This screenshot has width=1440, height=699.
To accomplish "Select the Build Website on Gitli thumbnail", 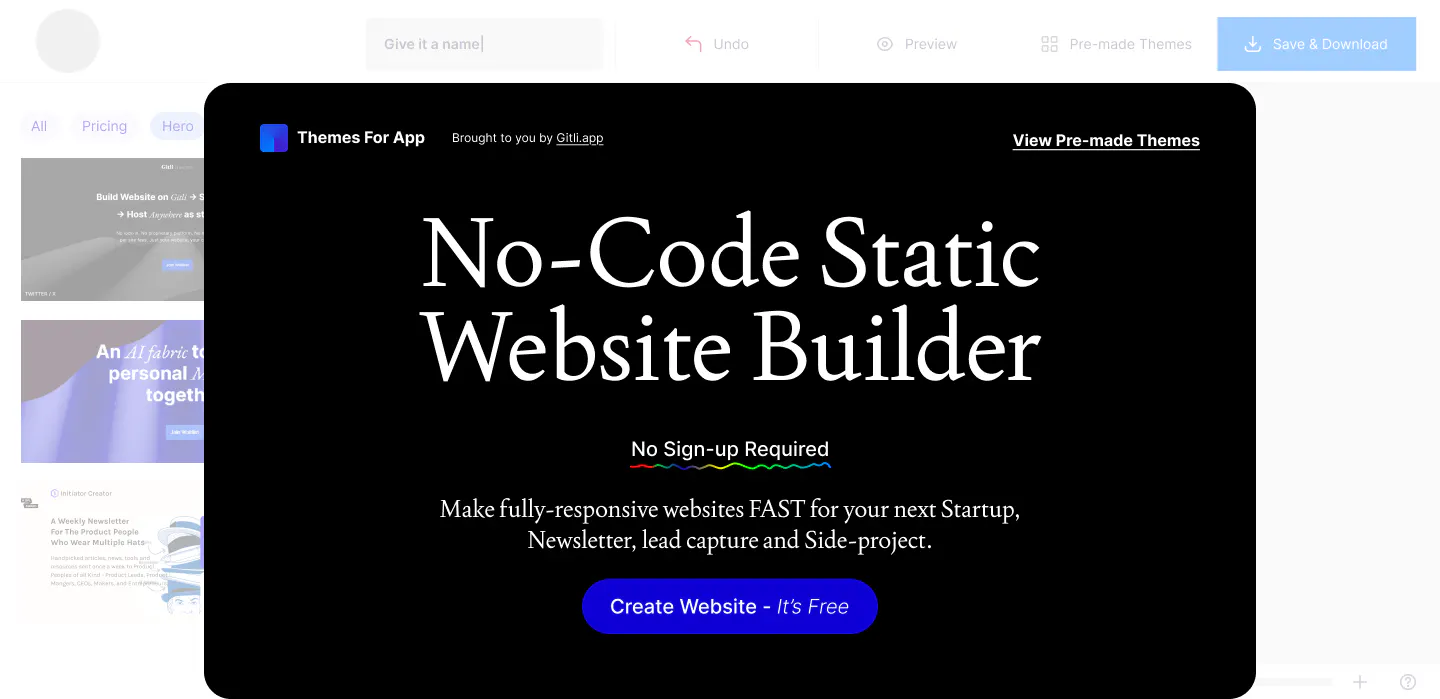I will (112, 229).
